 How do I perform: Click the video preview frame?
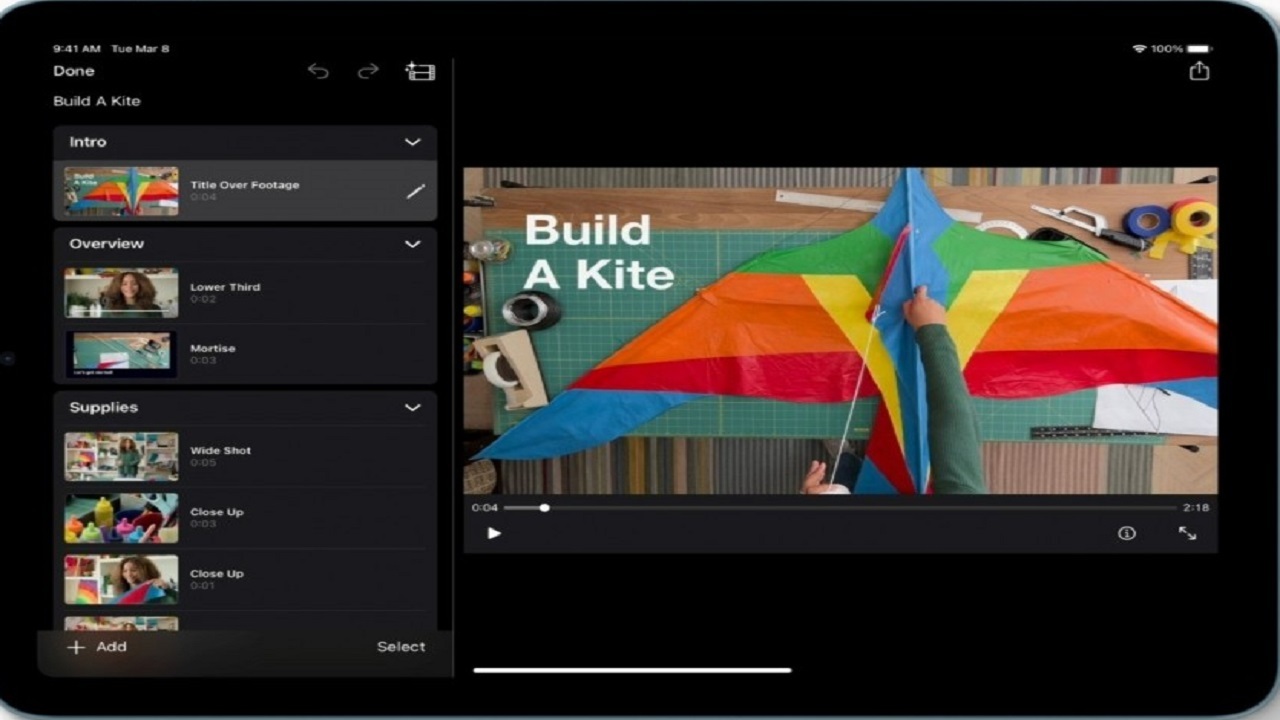tap(841, 330)
